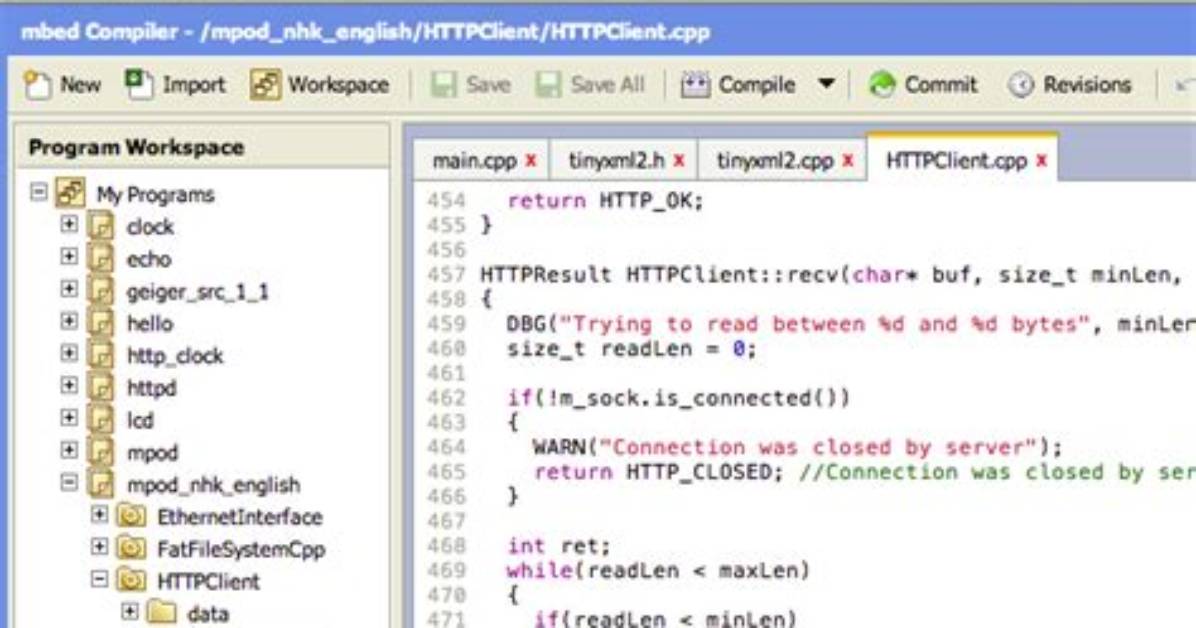Expand the http_clock program node
The width and height of the screenshot is (1196, 628).
(69, 353)
